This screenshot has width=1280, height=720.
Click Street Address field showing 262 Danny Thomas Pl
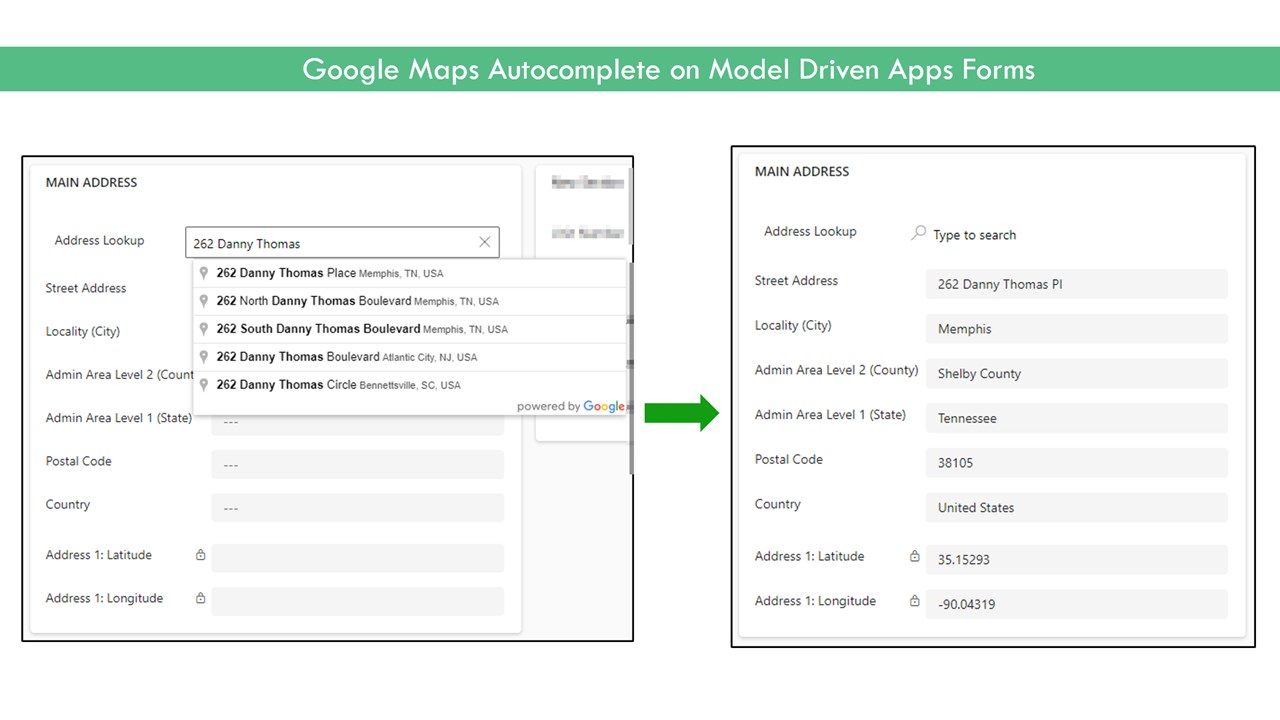(1076, 284)
